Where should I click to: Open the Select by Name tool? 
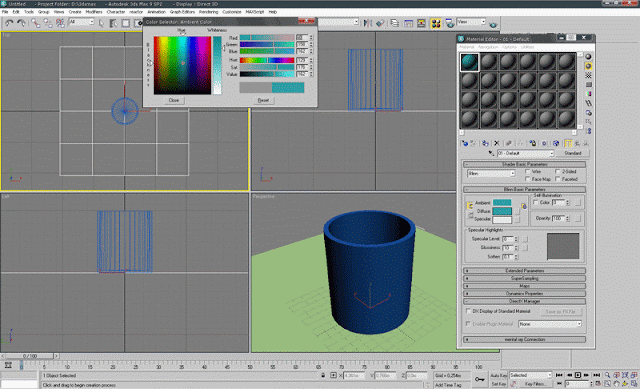(x=113, y=23)
